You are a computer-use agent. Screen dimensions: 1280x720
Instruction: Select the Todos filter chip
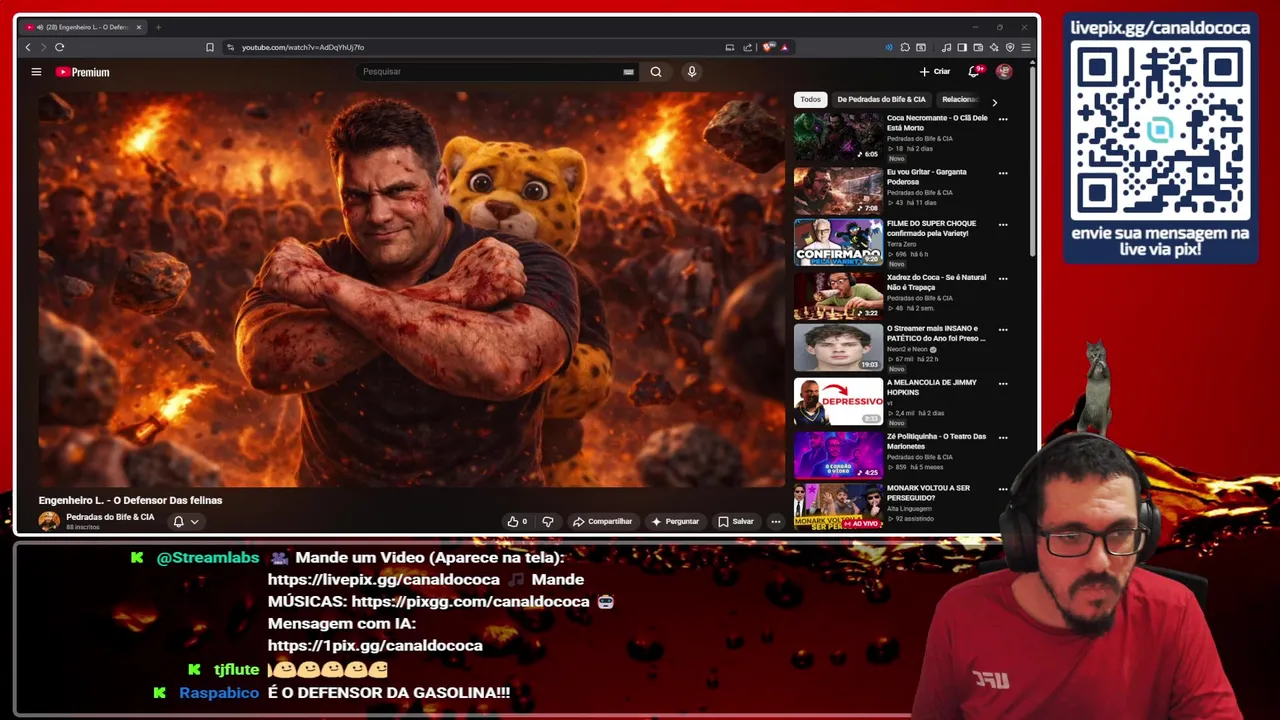[810, 99]
